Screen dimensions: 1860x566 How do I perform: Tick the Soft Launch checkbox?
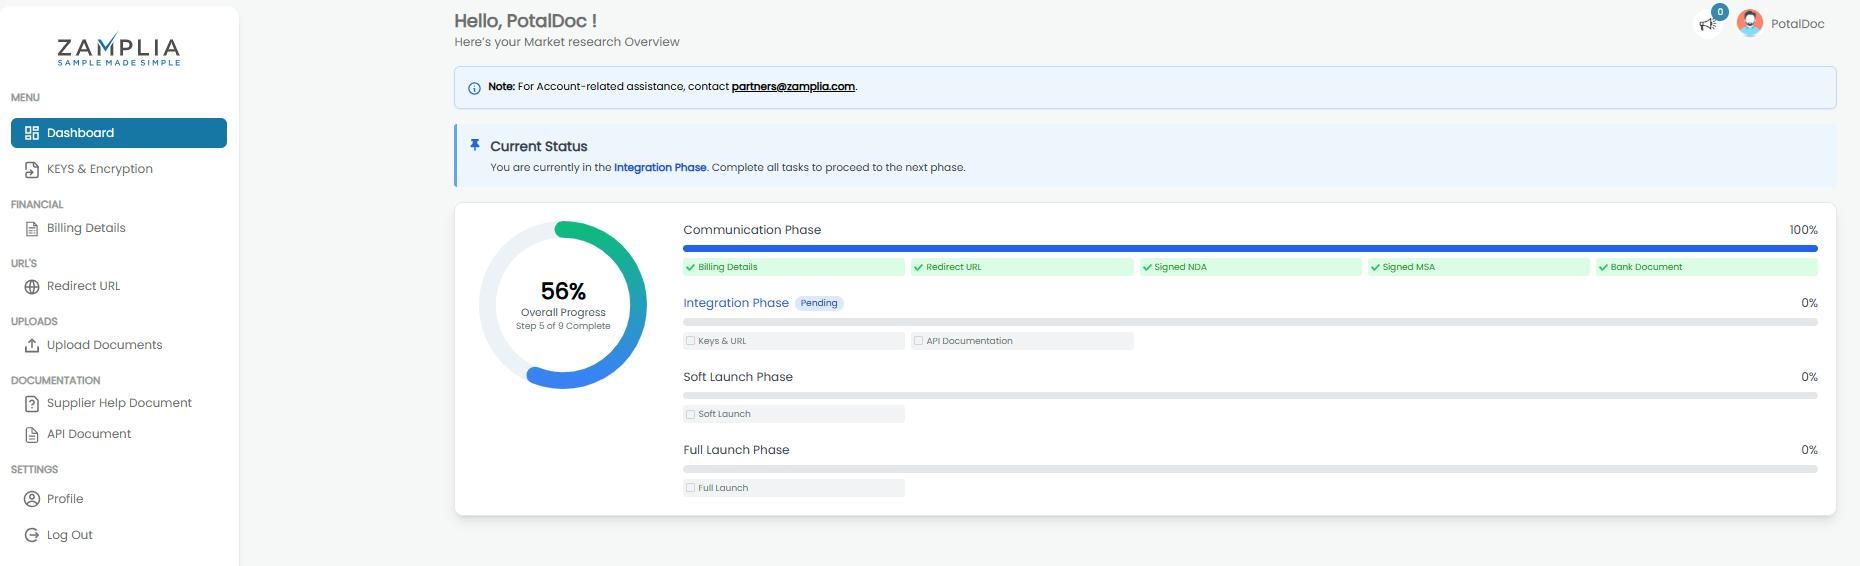[x=690, y=414]
